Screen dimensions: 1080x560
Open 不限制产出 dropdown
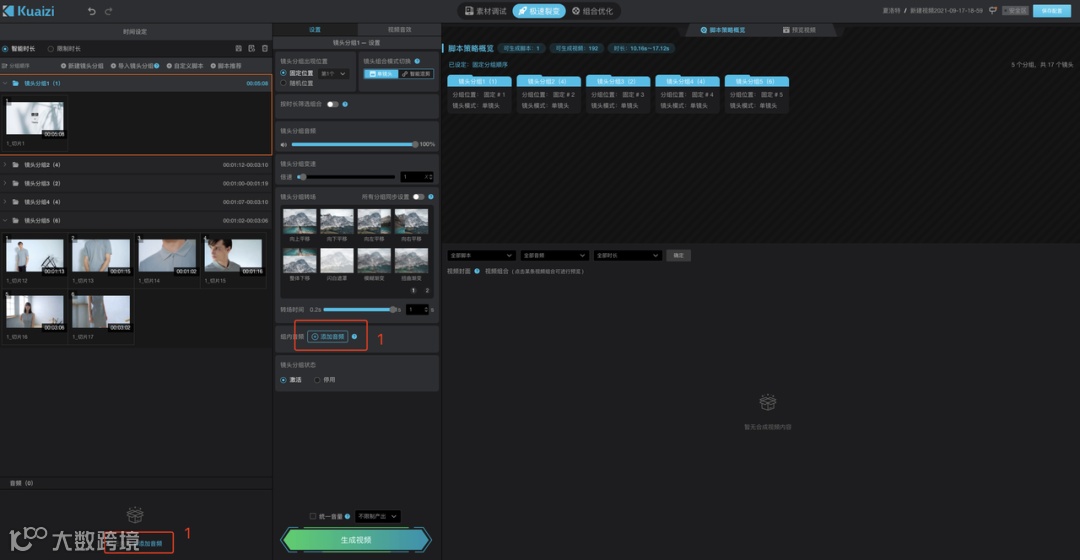coord(377,516)
